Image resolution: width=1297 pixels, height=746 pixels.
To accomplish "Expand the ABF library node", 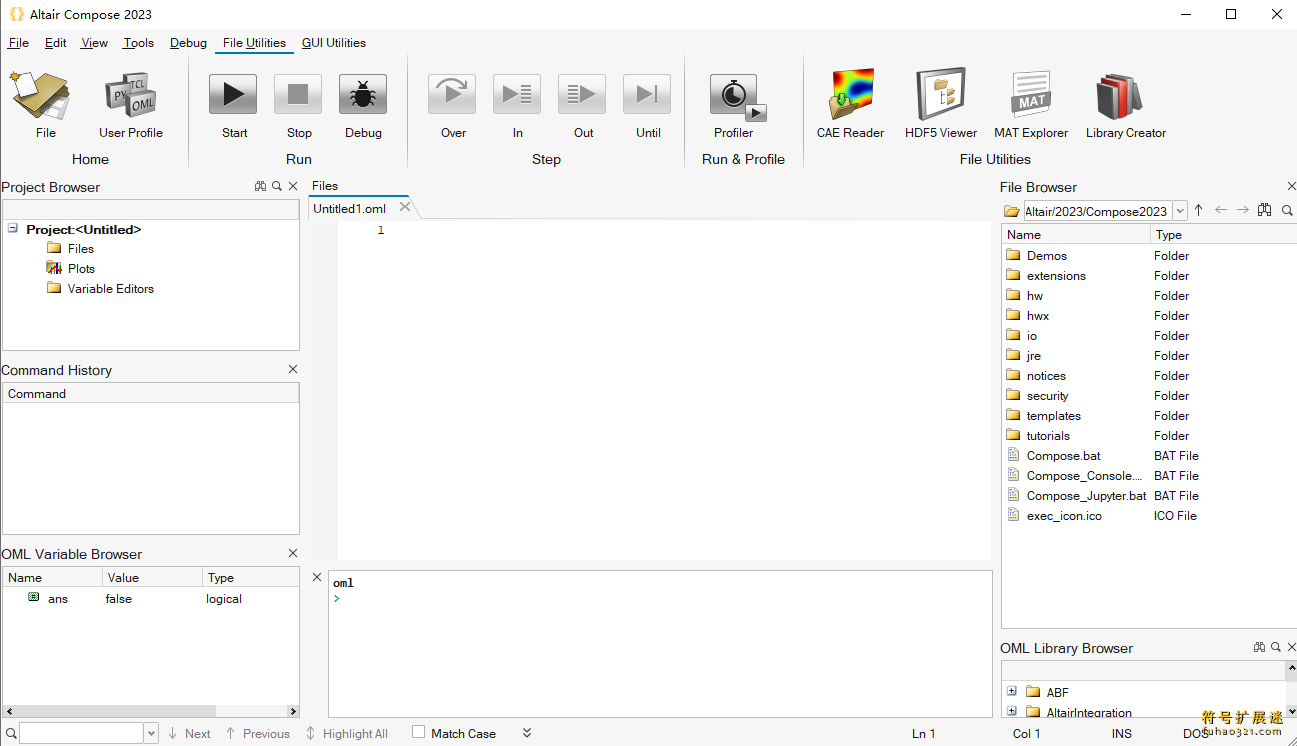I will 1012,691.
